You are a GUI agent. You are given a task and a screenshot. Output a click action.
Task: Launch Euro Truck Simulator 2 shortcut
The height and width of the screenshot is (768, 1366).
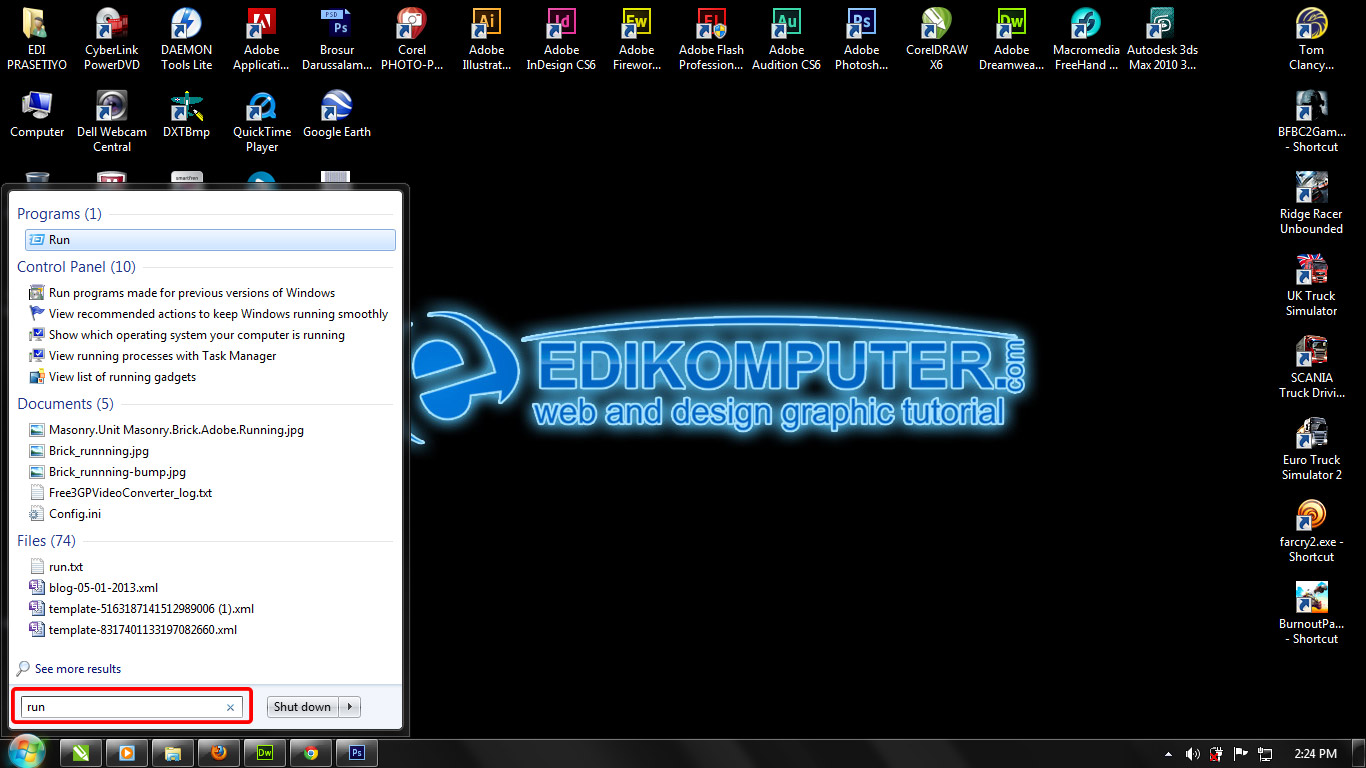click(1311, 449)
